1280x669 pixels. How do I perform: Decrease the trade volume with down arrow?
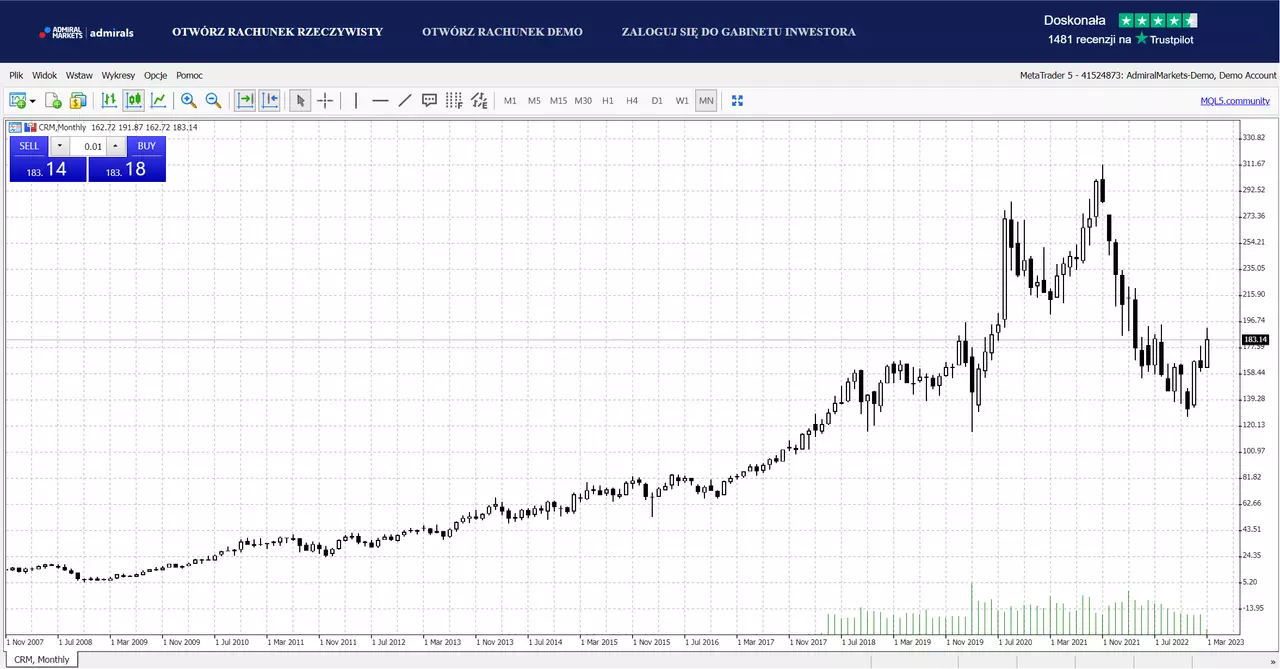59,146
